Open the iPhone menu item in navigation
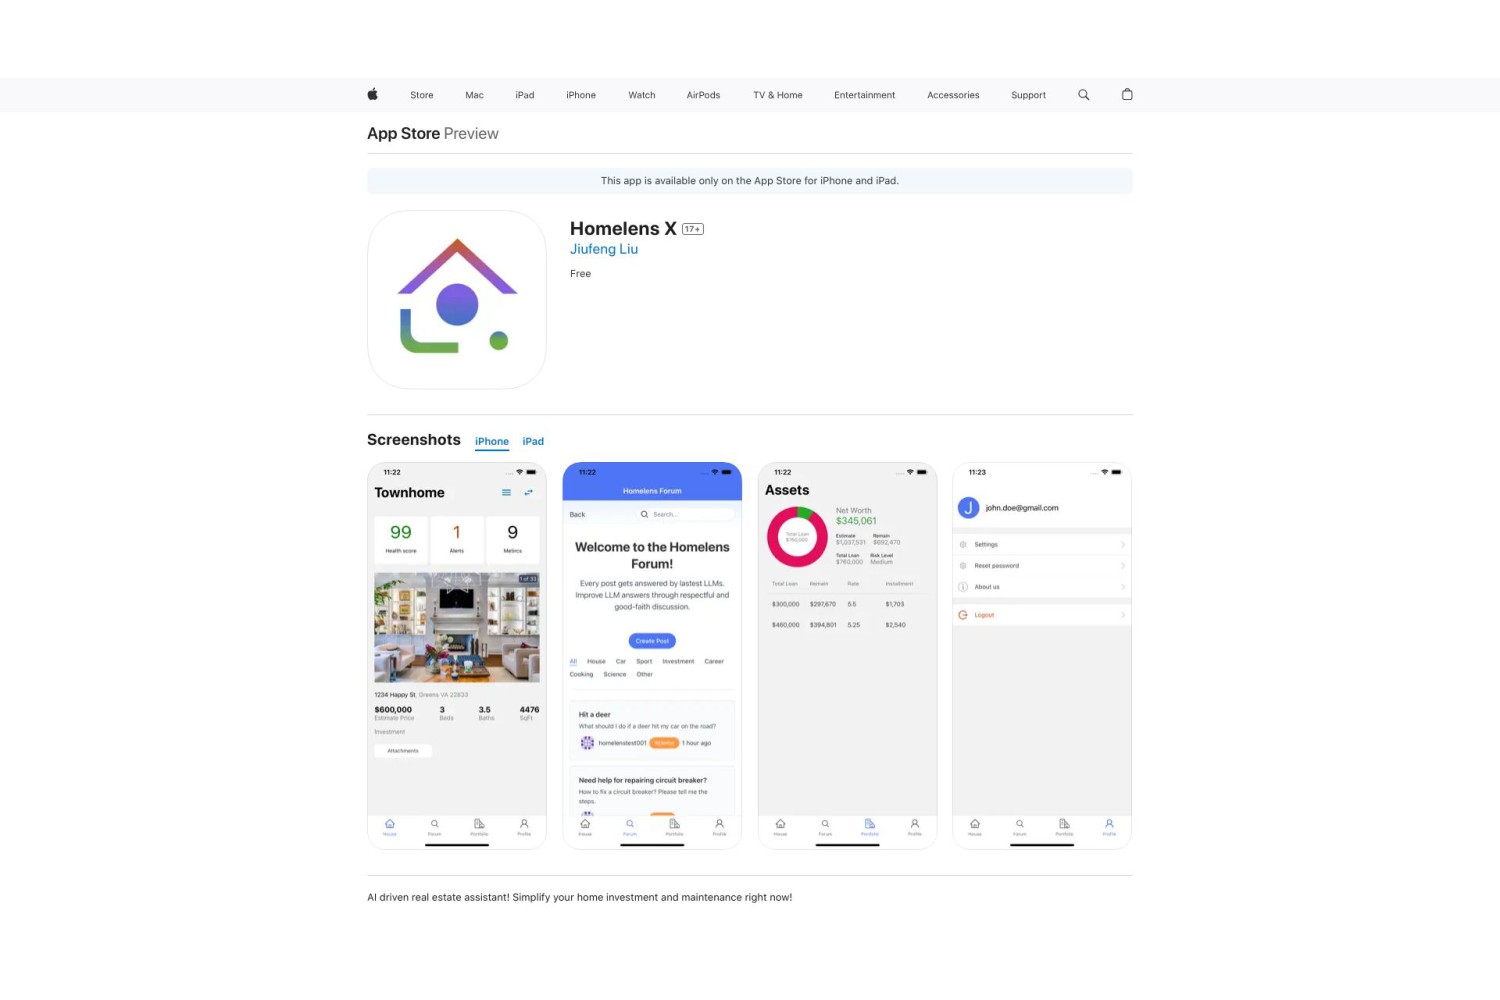 (581, 95)
